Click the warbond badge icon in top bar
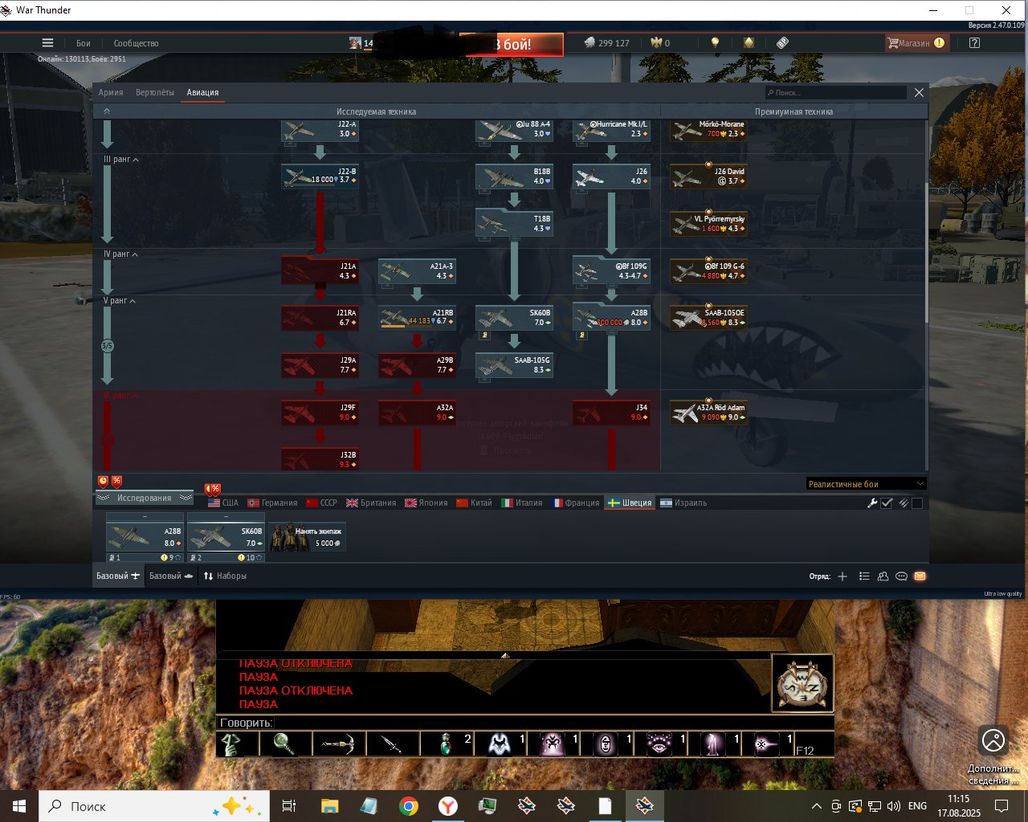The height and width of the screenshot is (822, 1028). point(749,43)
